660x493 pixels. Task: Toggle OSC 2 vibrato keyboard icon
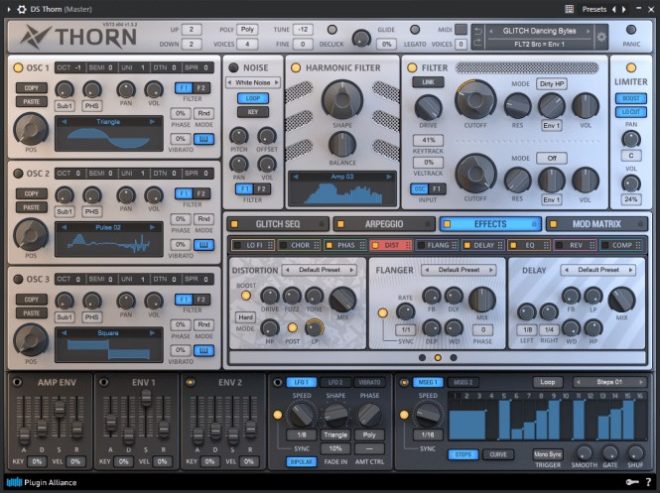(204, 245)
